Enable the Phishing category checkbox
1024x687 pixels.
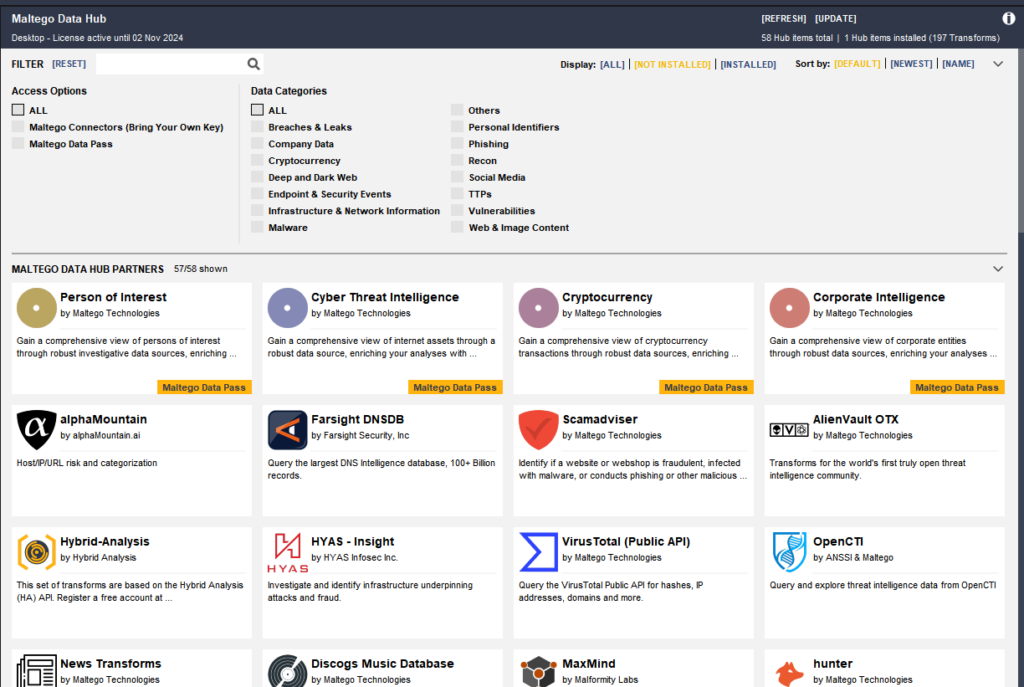tap(457, 144)
